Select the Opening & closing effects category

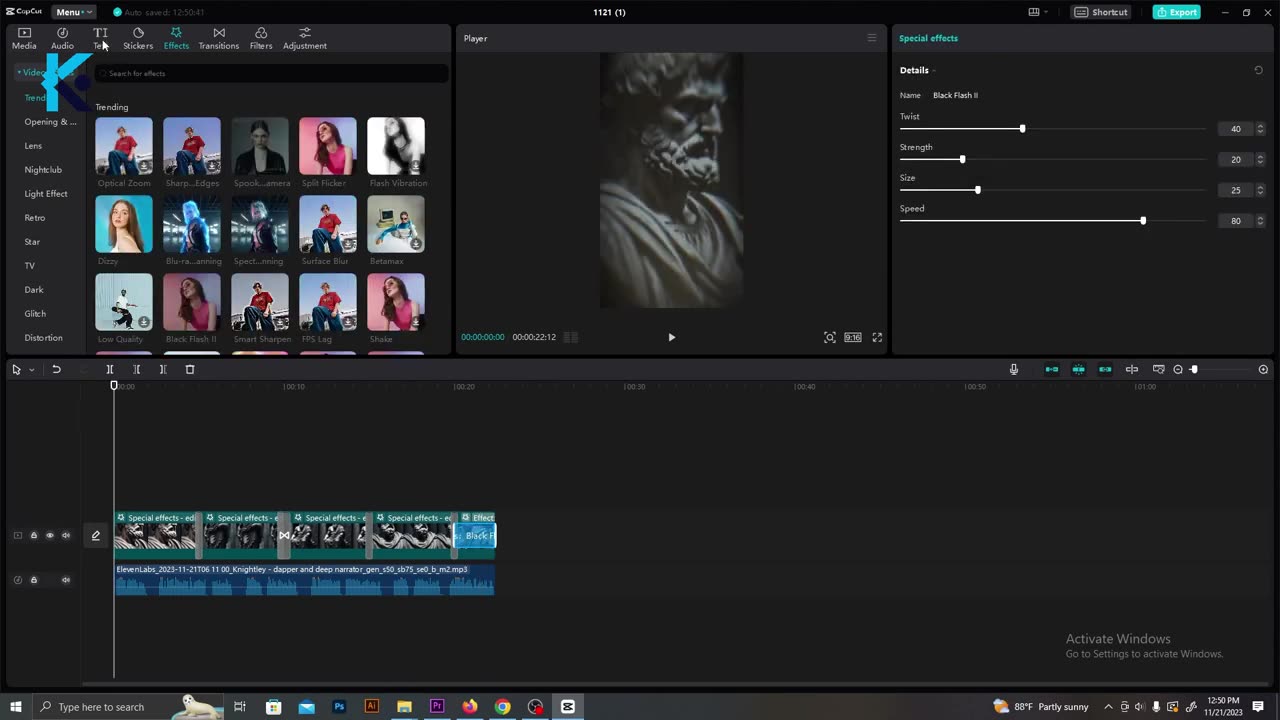click(50, 122)
